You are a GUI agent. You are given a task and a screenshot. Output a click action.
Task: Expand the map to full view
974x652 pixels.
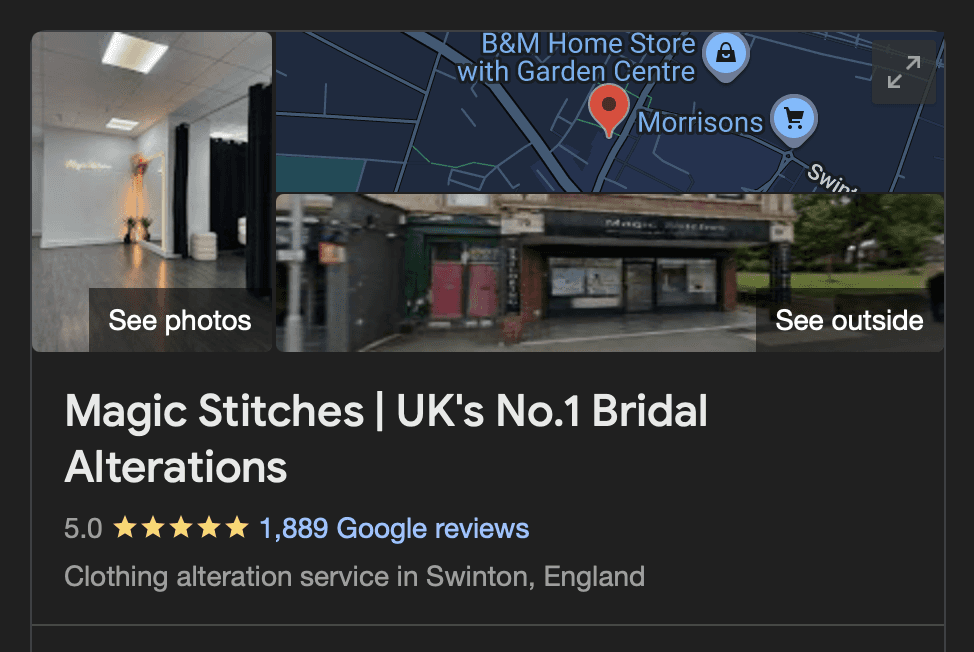click(904, 72)
